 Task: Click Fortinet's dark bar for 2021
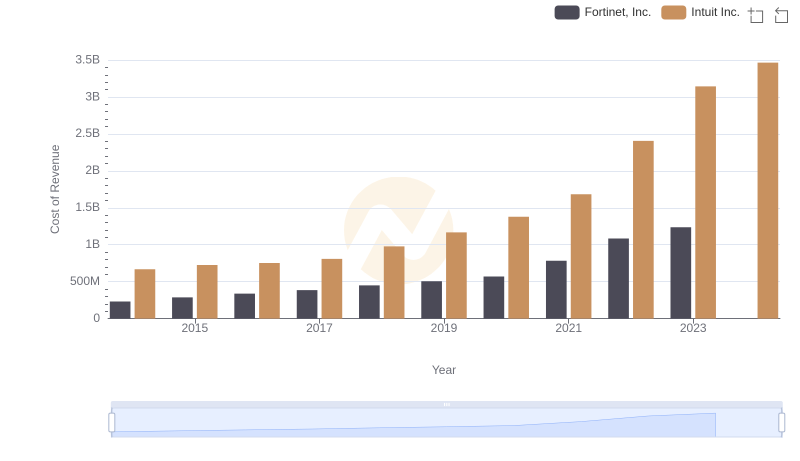point(556,290)
